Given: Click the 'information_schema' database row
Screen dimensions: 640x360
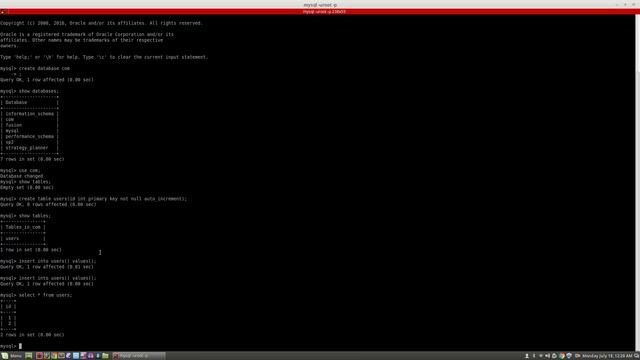Looking at the screenshot, I should tap(29, 114).
